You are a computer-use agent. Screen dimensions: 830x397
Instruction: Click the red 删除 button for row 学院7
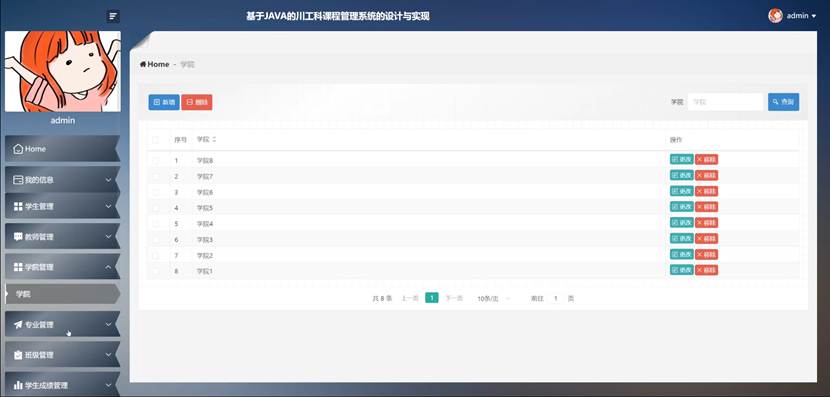(707, 175)
